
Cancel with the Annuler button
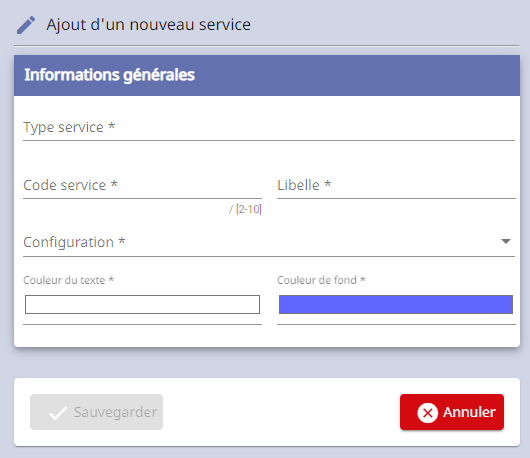(452, 412)
